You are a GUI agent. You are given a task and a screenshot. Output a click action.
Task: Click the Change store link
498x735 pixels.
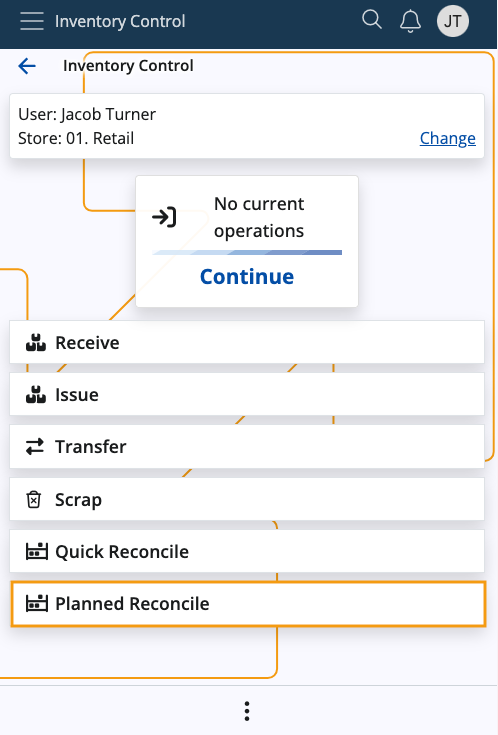pos(447,138)
